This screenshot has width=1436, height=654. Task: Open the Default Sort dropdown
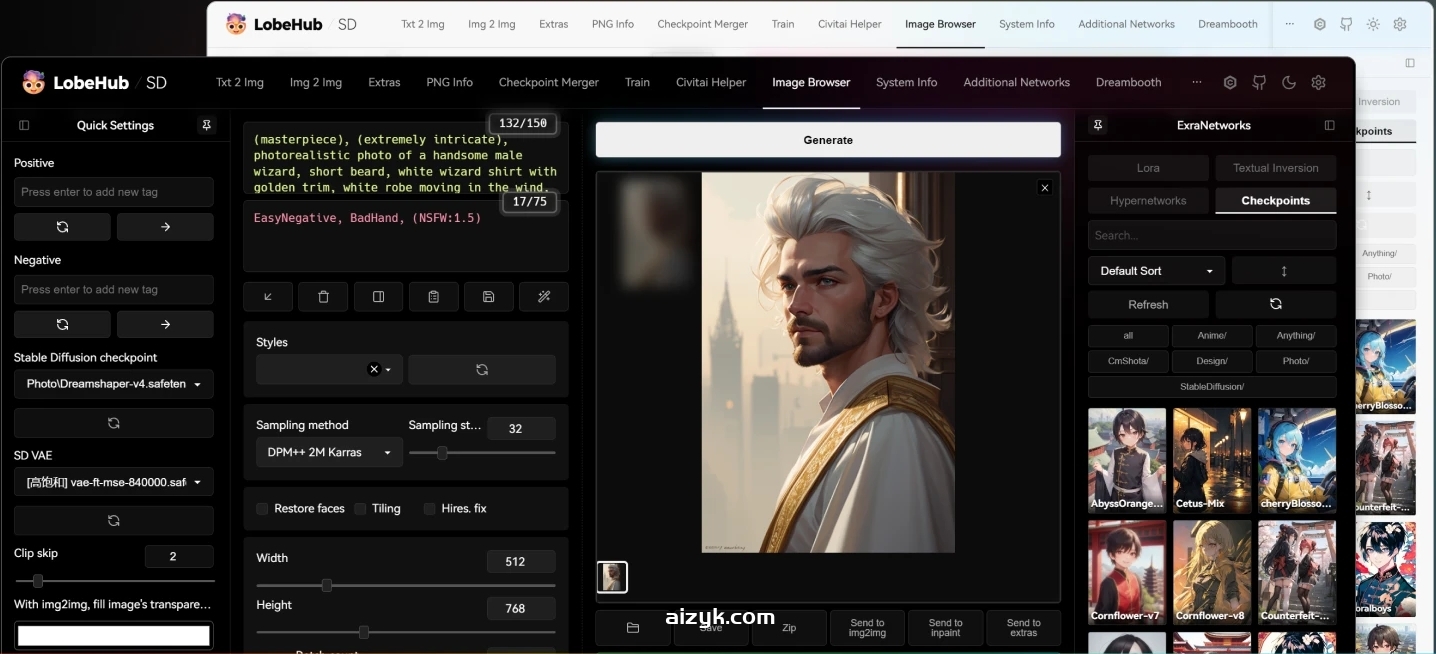(1156, 271)
